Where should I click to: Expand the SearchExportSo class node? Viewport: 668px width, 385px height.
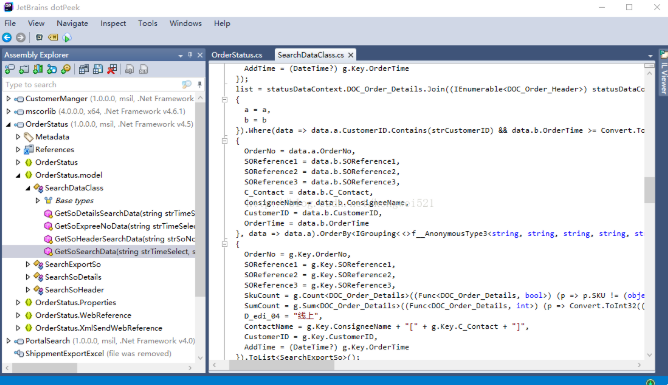(x=28, y=264)
